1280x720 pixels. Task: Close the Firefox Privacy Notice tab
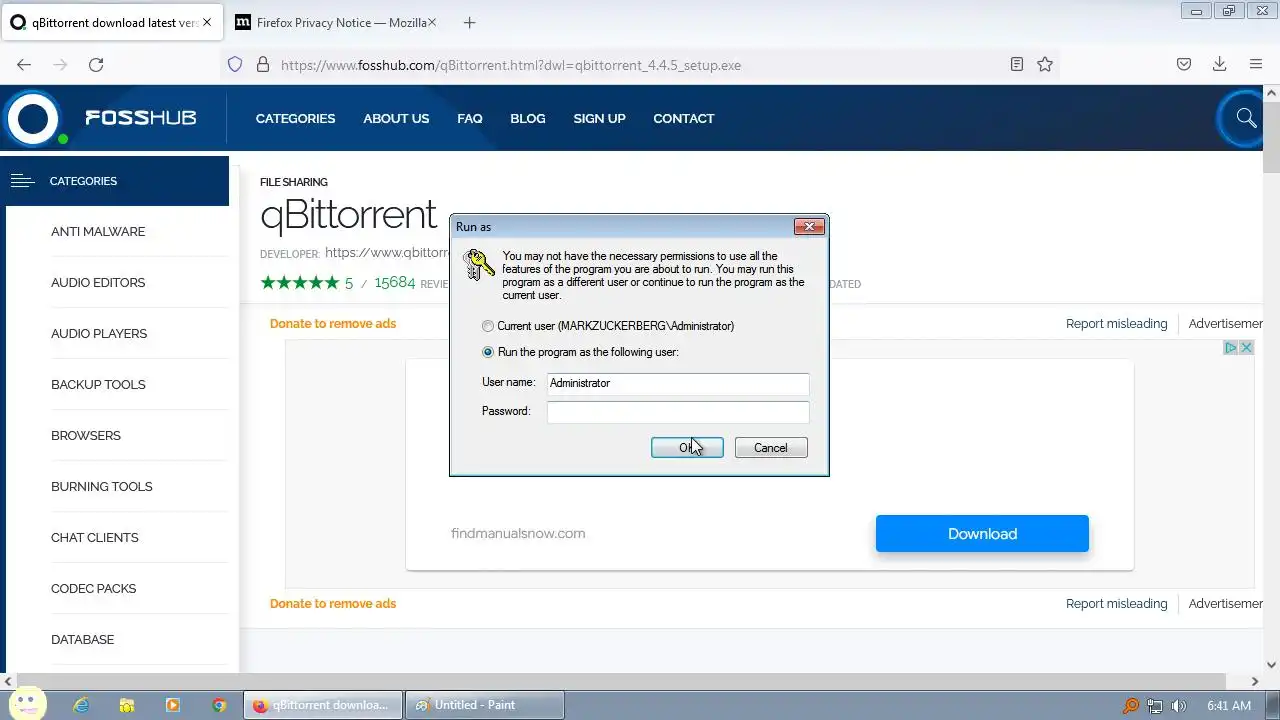pyautogui.click(x=433, y=22)
